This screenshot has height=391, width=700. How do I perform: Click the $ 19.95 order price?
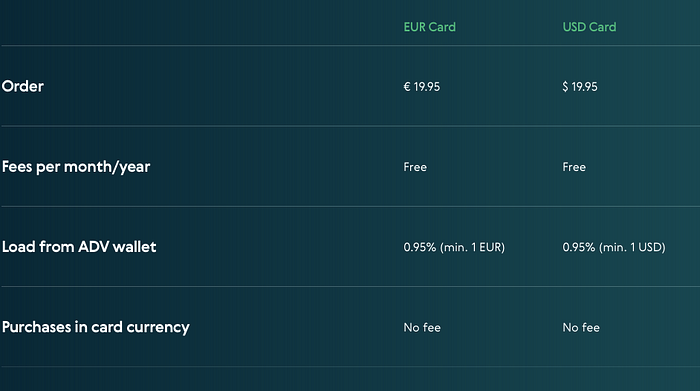coord(580,87)
